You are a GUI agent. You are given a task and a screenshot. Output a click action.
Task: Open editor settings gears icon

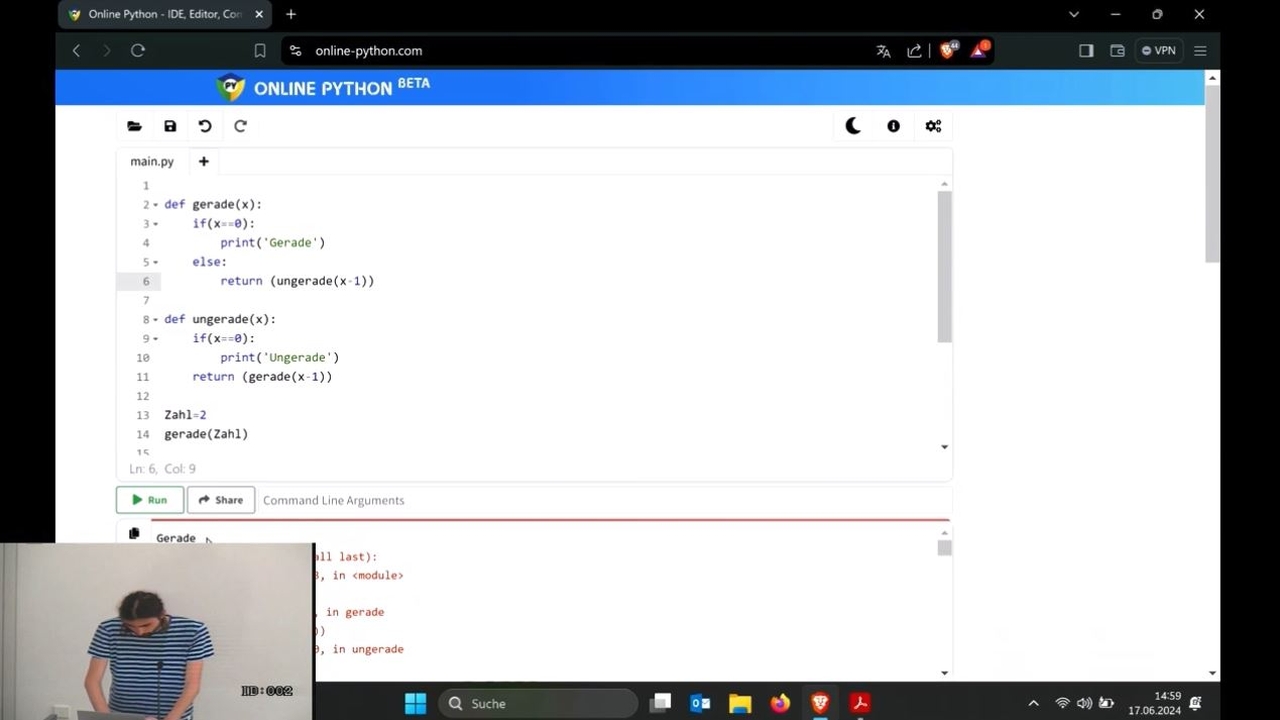click(933, 126)
